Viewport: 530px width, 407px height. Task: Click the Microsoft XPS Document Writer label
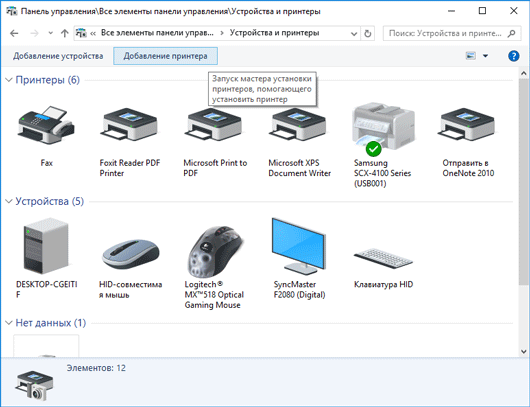299,168
